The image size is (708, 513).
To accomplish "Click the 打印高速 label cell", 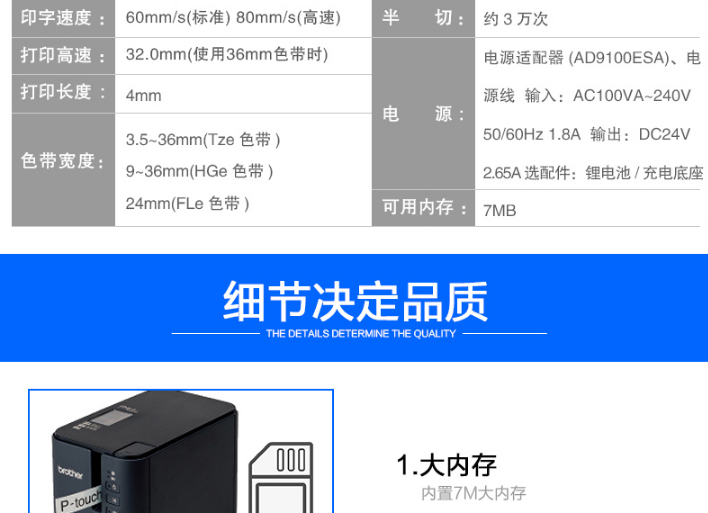I will tap(63, 56).
